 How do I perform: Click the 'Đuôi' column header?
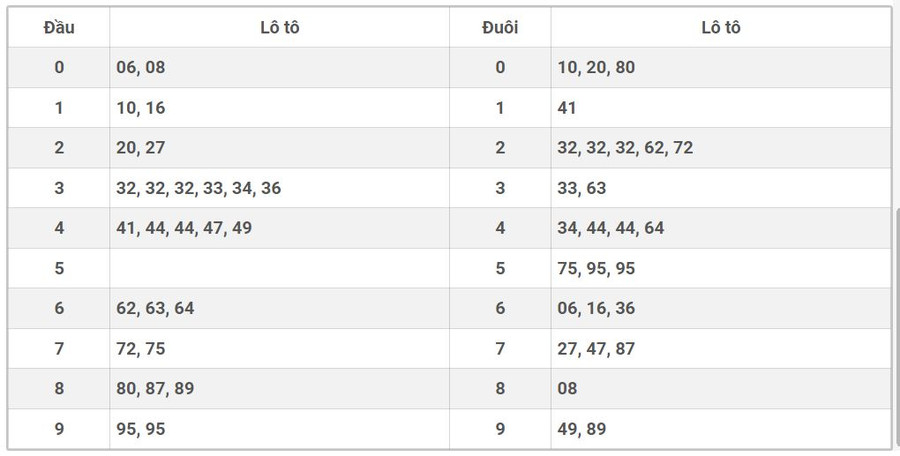tap(500, 27)
